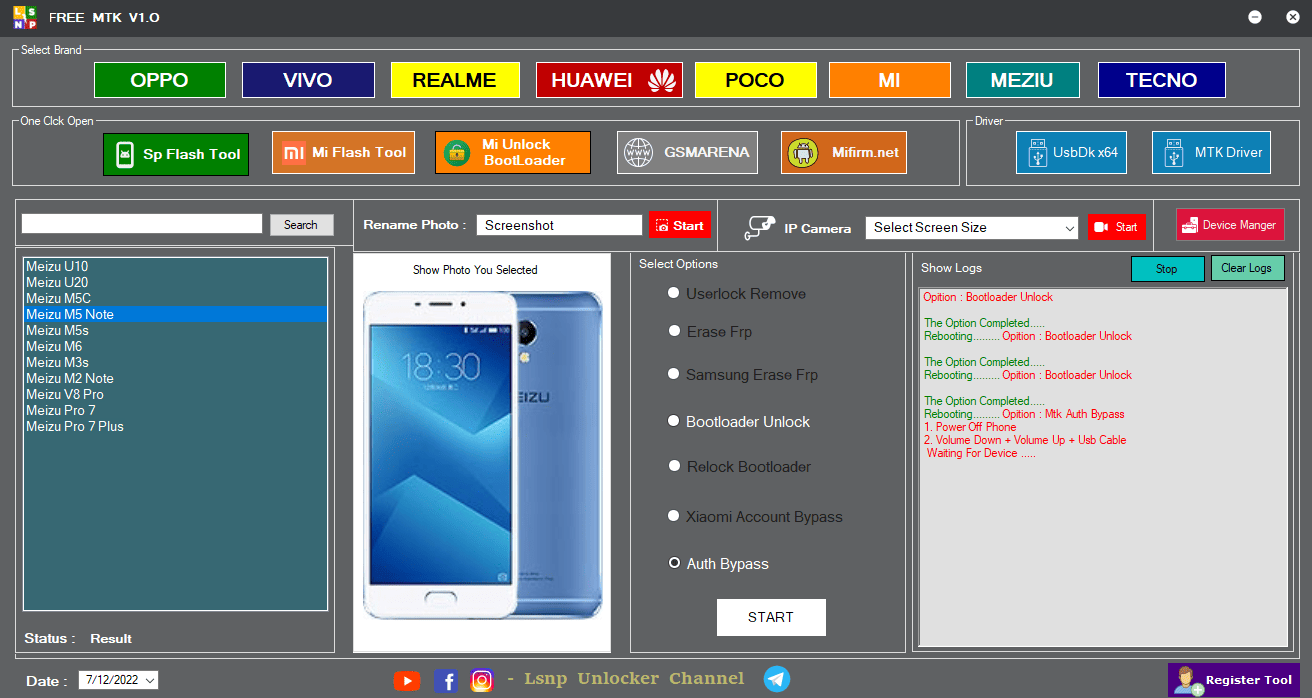Clear Logs in the Show Logs panel

[1247, 268]
